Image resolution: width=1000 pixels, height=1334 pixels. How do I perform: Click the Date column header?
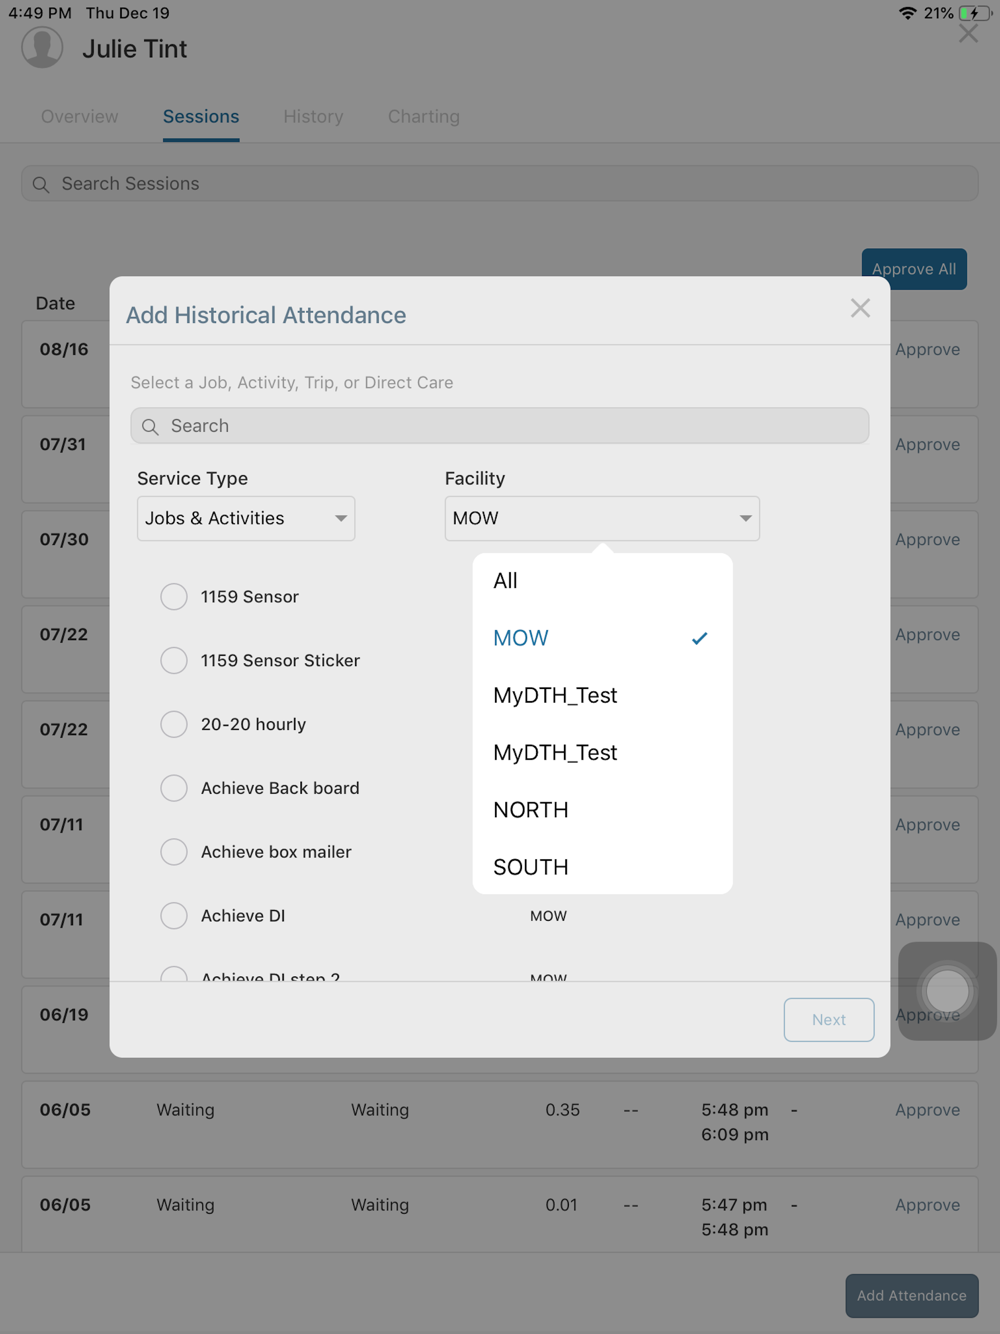click(55, 304)
